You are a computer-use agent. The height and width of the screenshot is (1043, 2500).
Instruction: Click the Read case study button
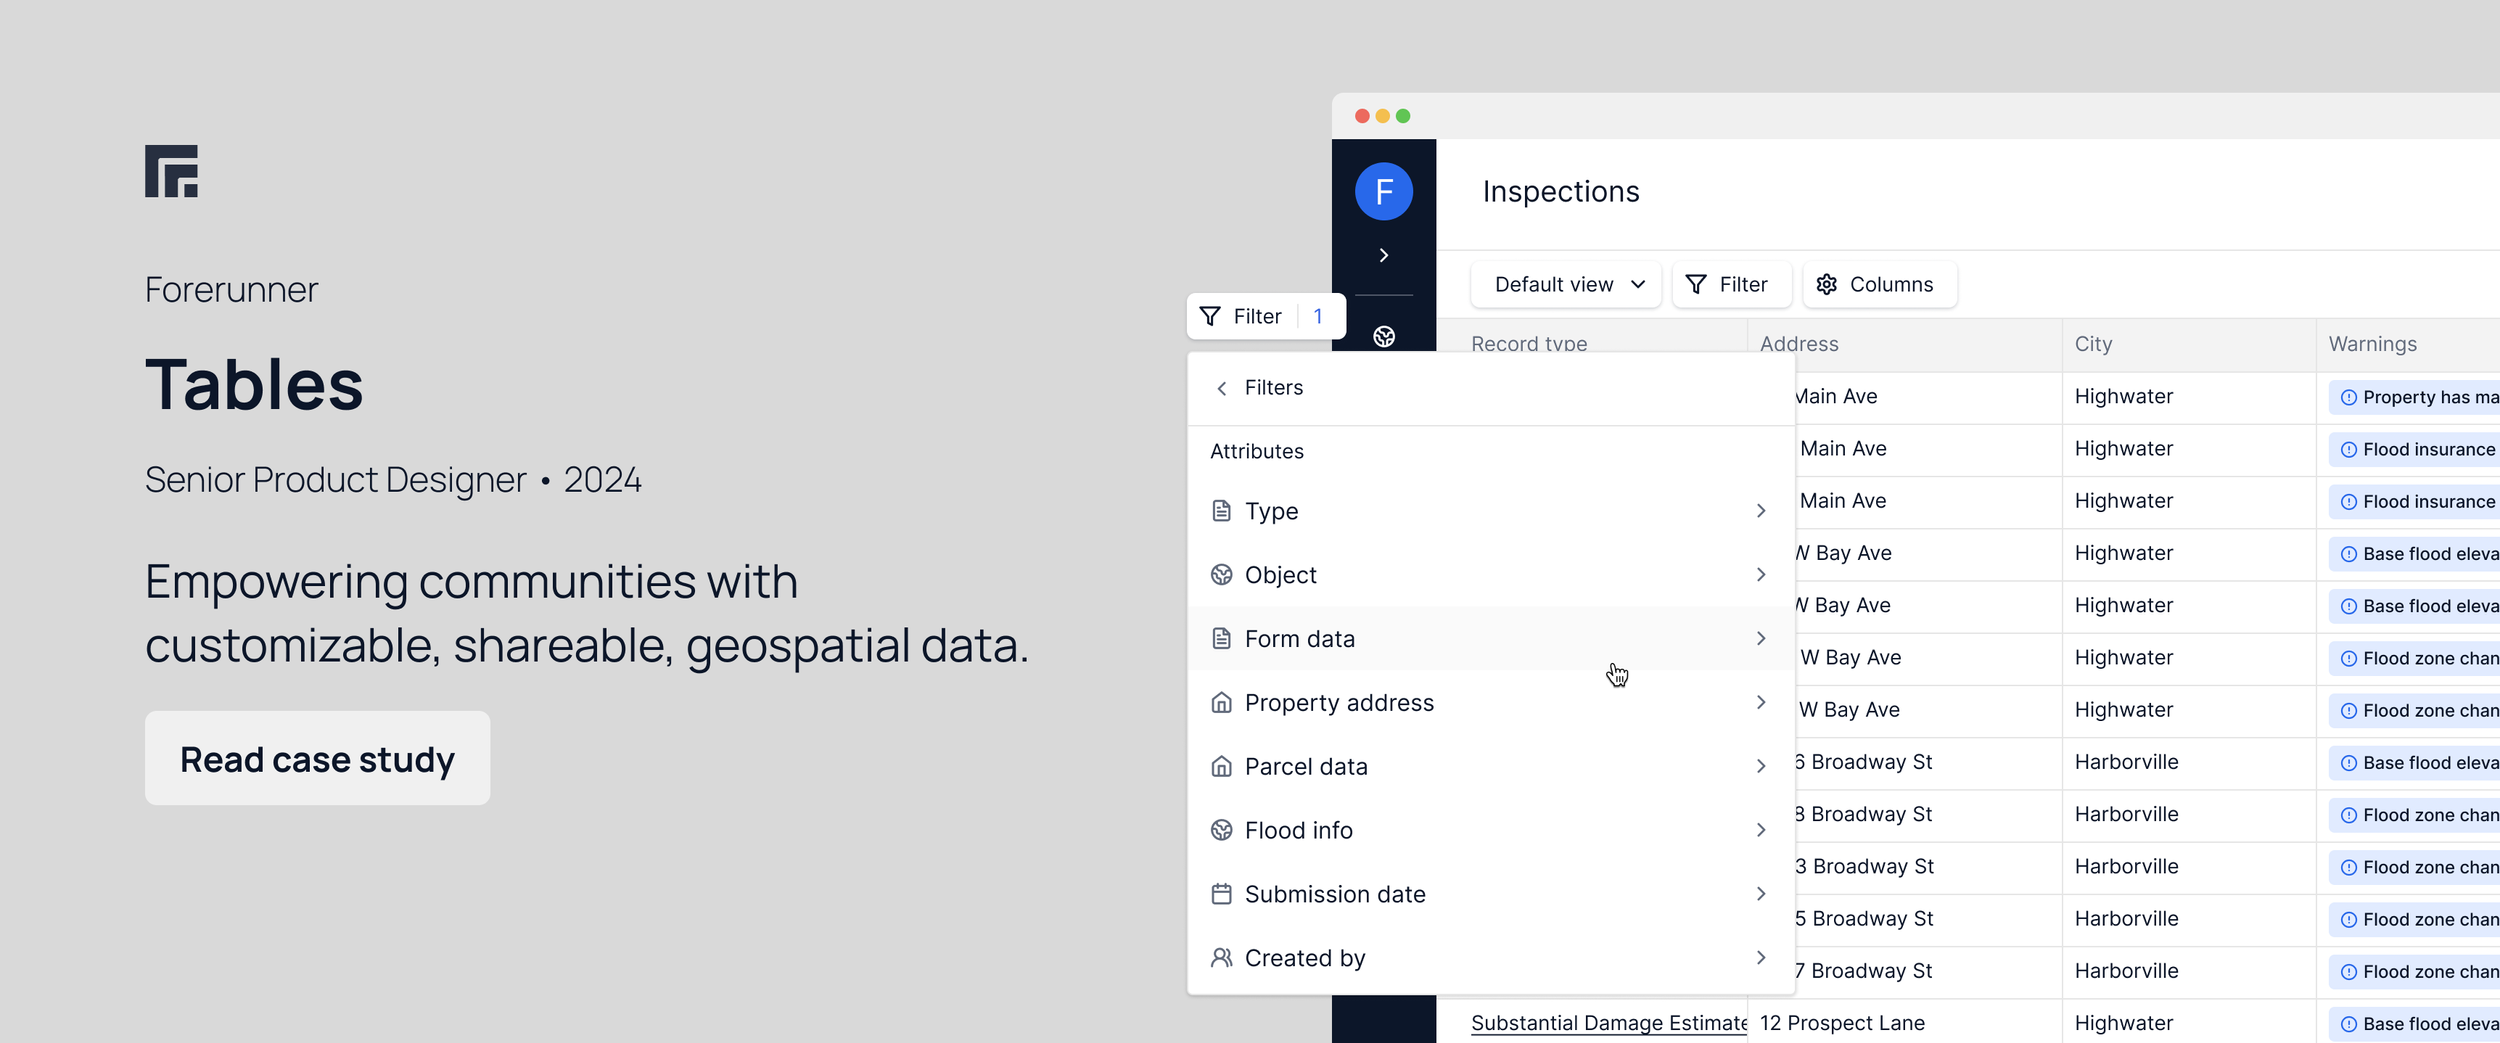[x=317, y=759]
